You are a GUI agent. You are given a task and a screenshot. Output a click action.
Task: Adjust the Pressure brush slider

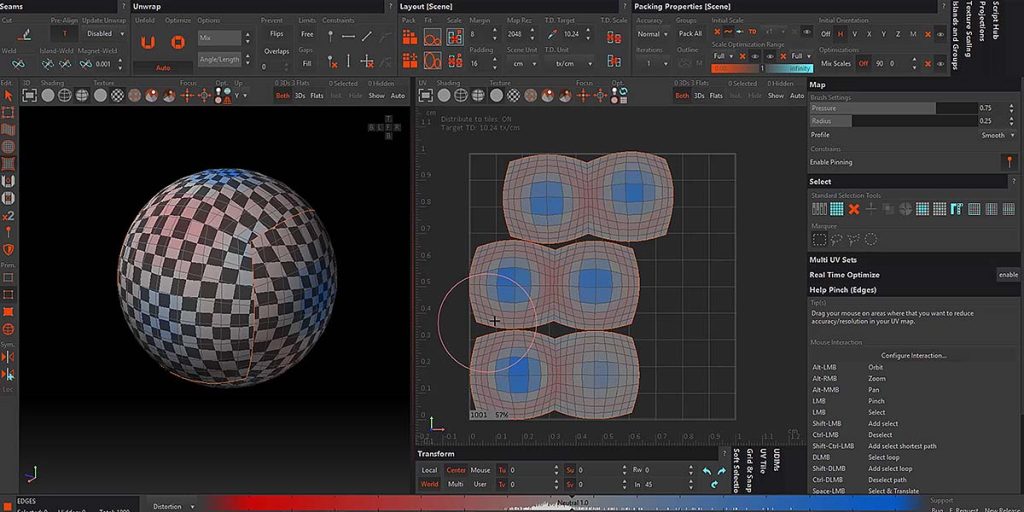click(892, 108)
